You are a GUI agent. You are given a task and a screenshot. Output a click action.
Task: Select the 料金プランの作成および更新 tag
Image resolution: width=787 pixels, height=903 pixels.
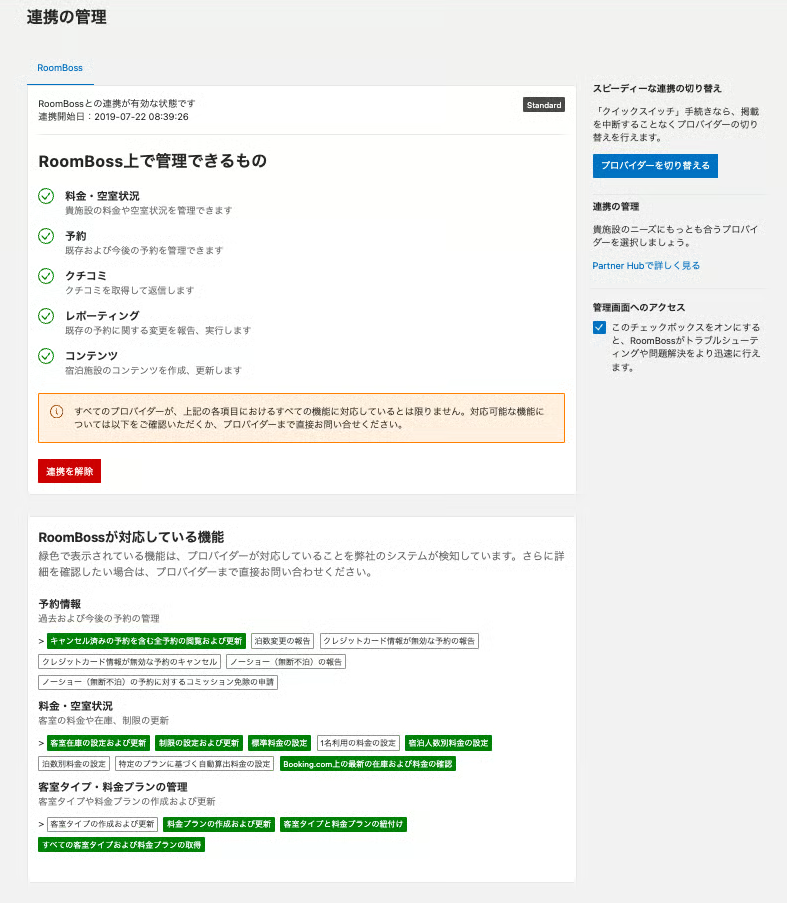pyautogui.click(x=219, y=825)
